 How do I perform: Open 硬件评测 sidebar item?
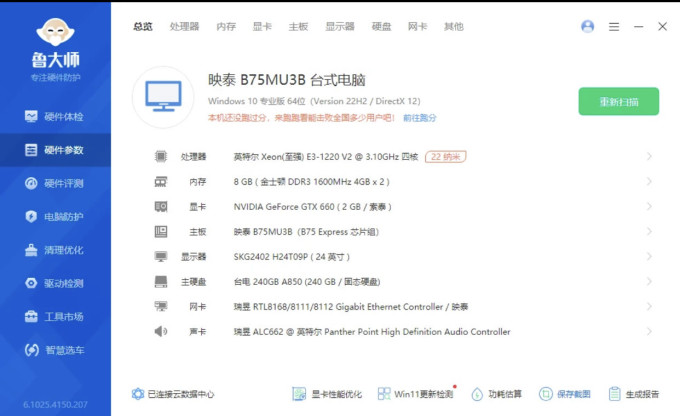click(x=55, y=183)
